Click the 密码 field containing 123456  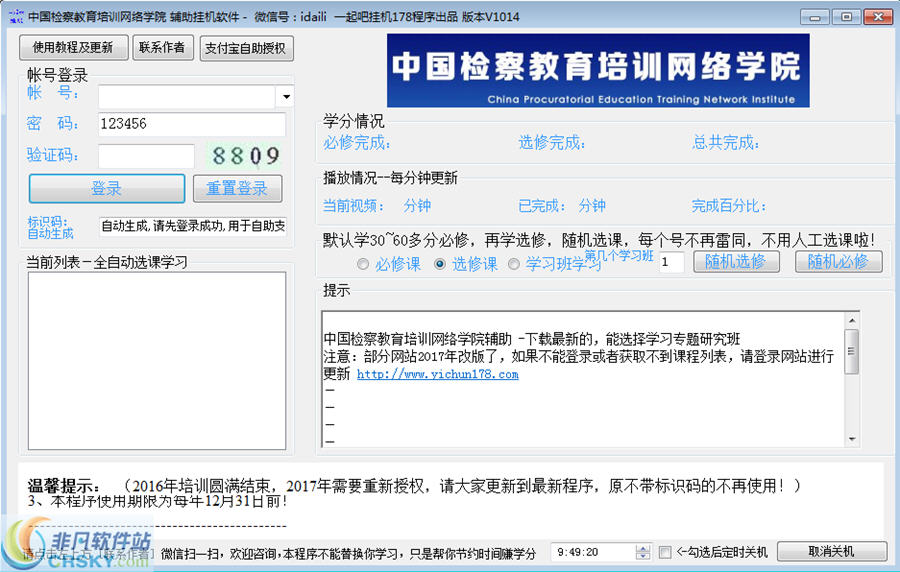pyautogui.click(x=192, y=124)
